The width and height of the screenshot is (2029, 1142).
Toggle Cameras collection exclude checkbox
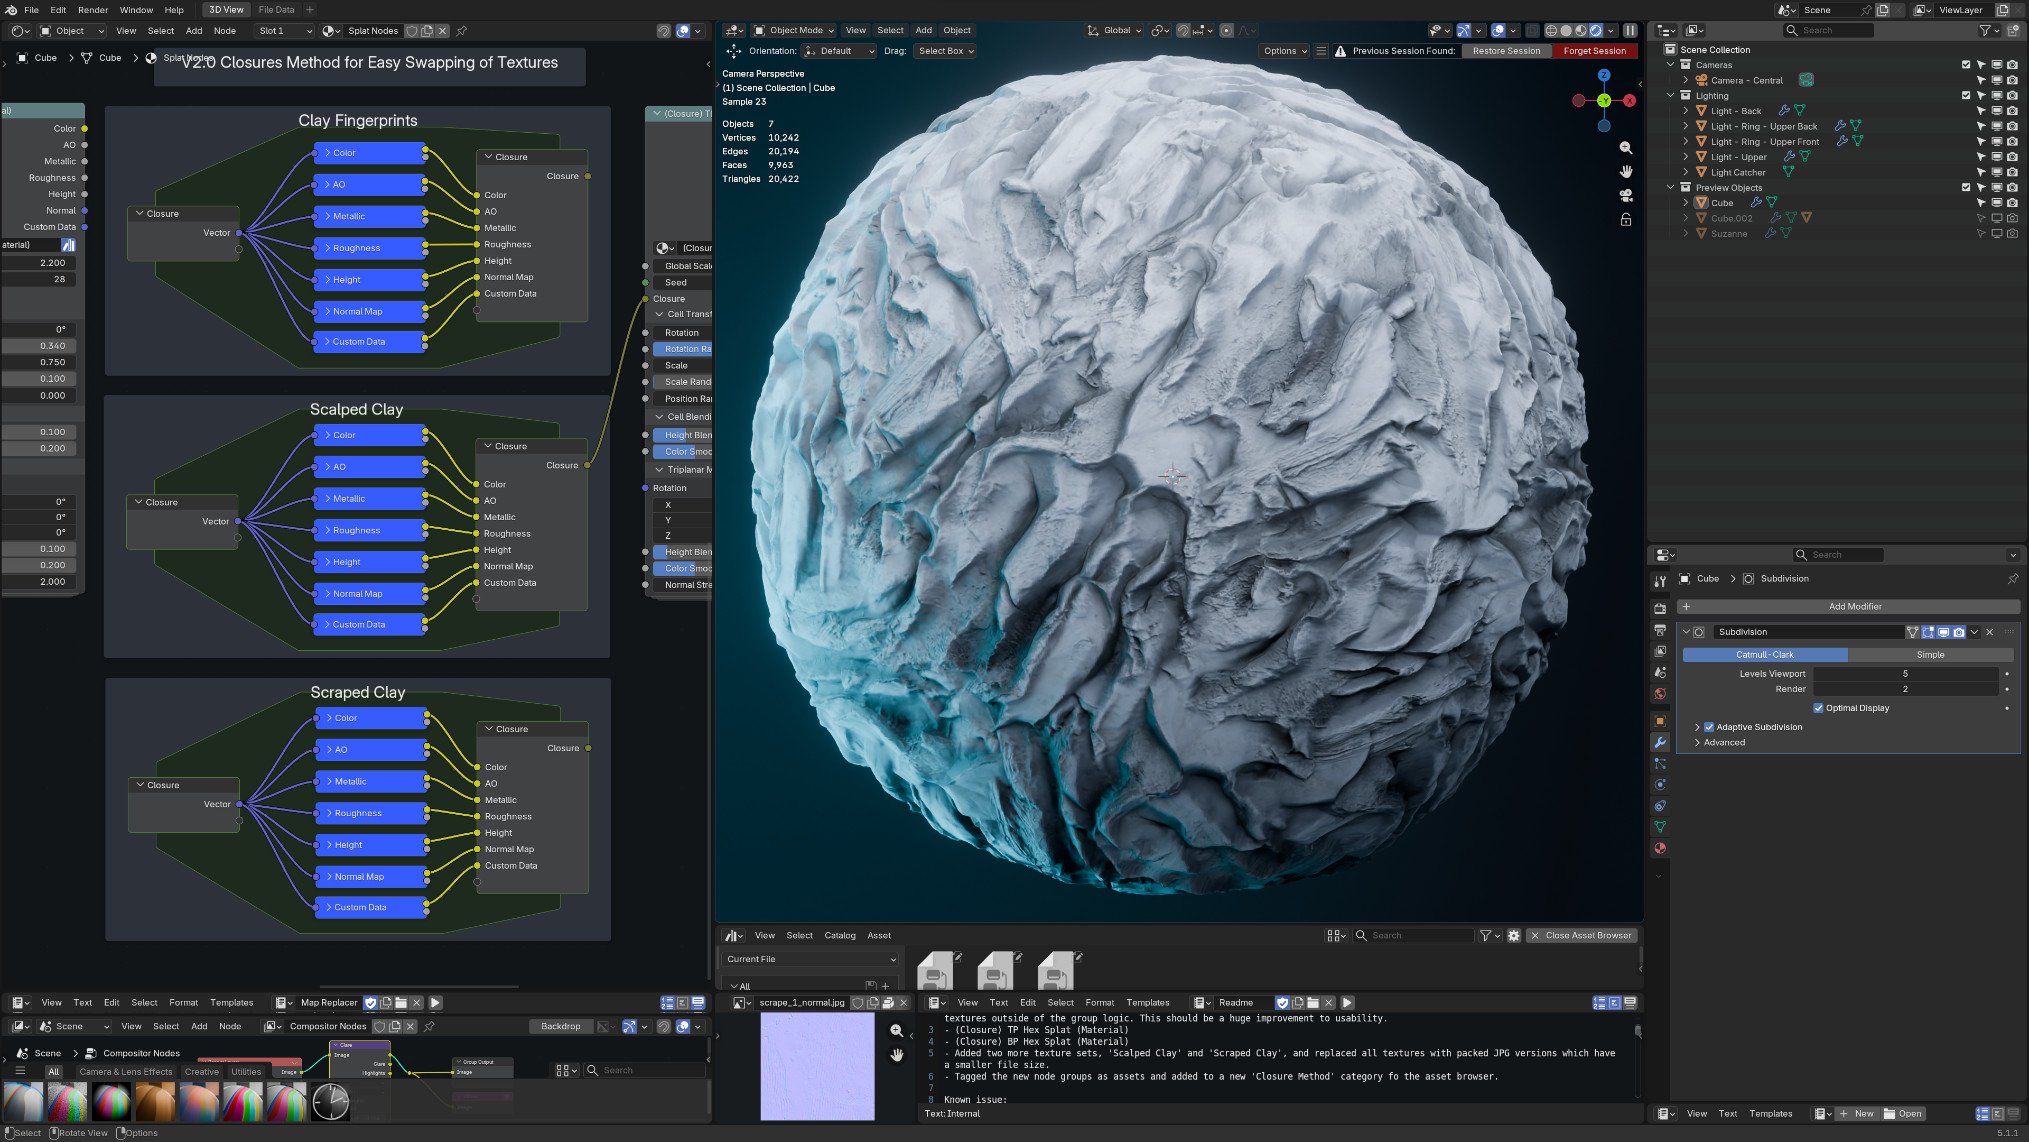coord(1966,65)
